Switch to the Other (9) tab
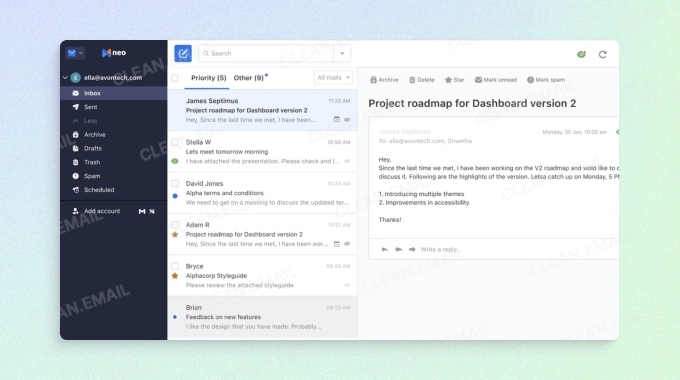The height and width of the screenshot is (380, 680). [248, 78]
